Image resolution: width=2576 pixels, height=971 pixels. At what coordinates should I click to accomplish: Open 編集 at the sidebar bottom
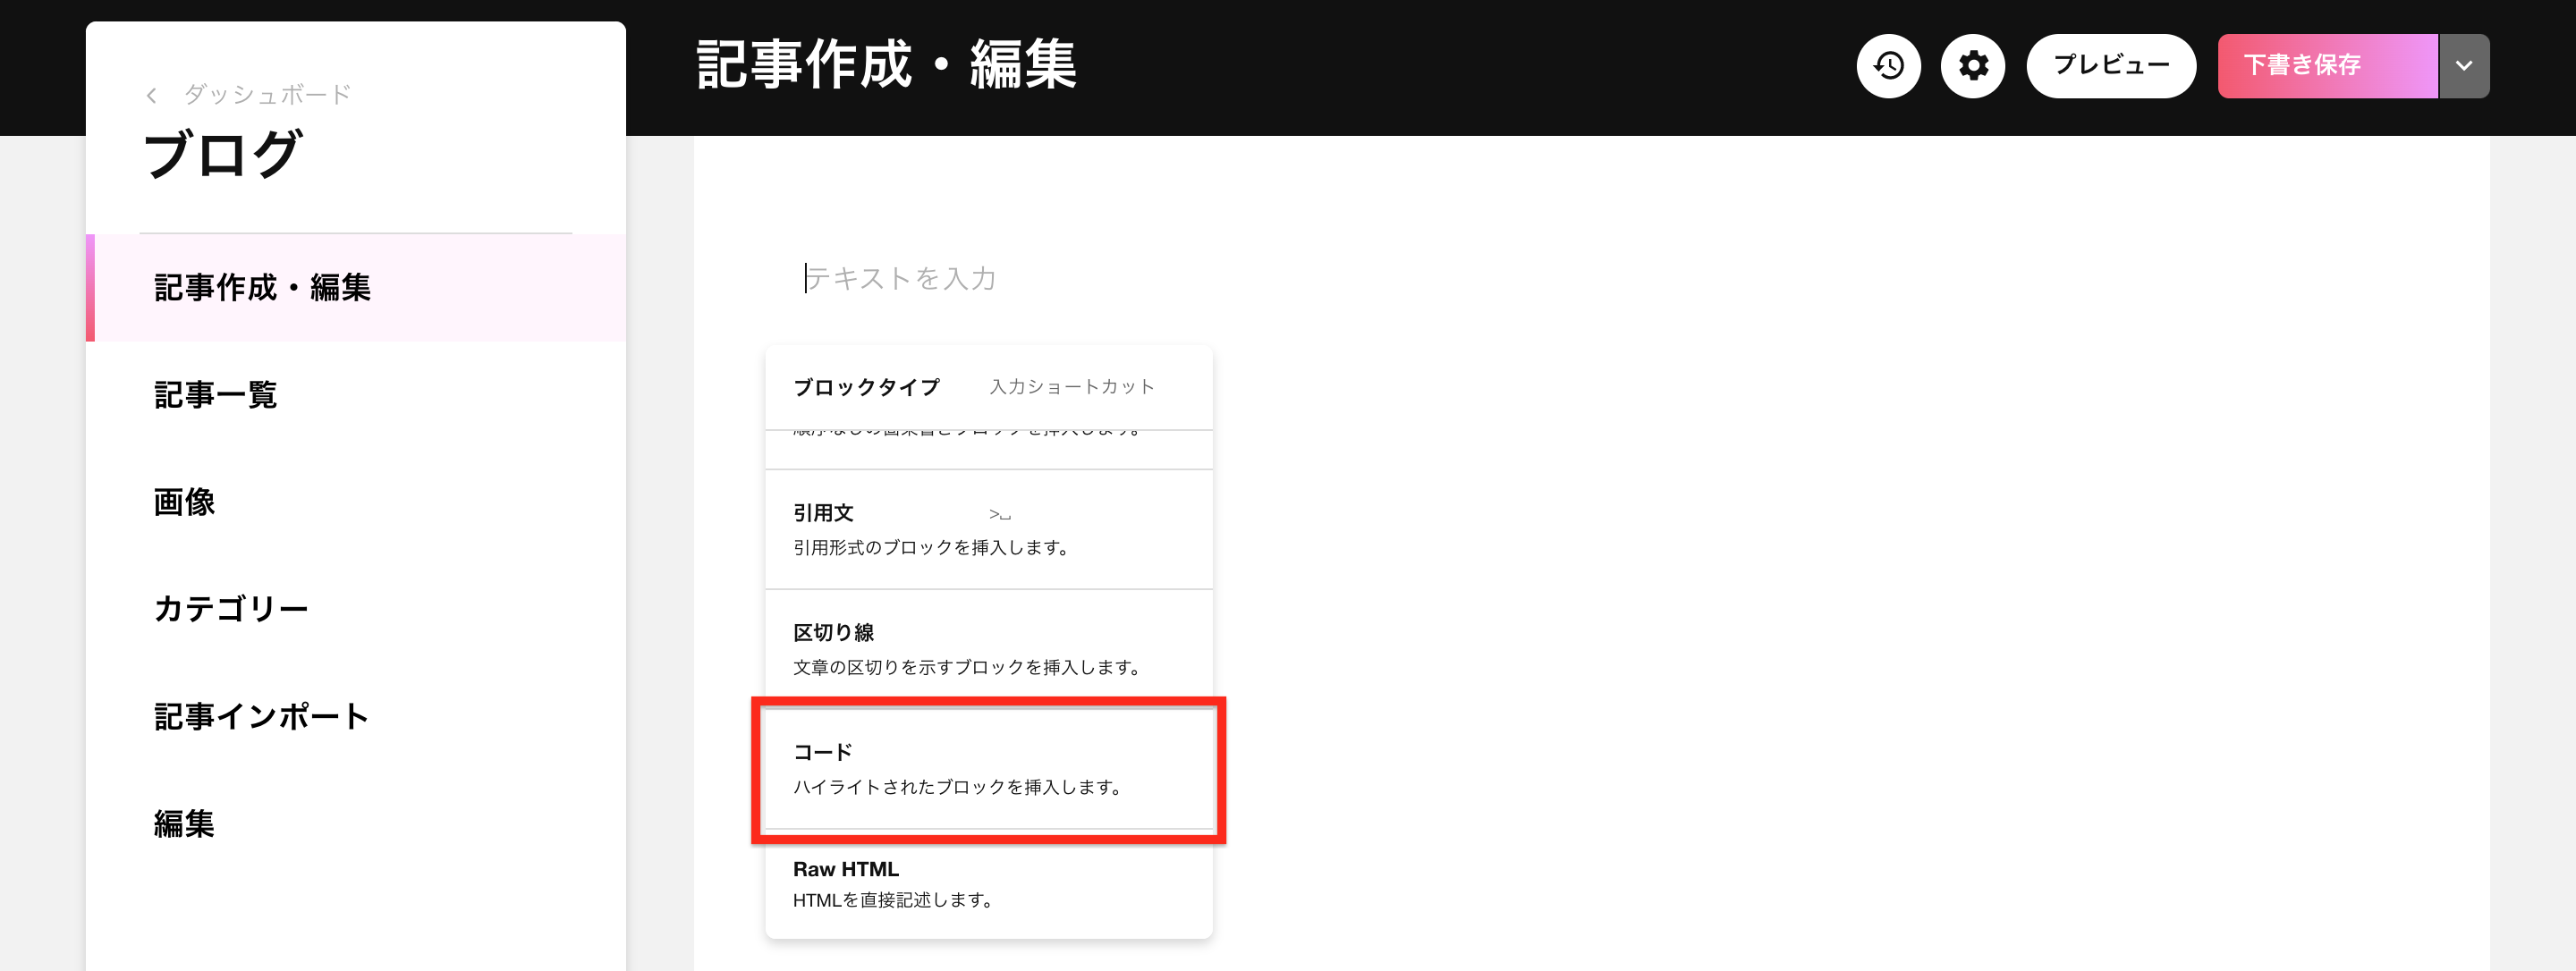(356, 823)
